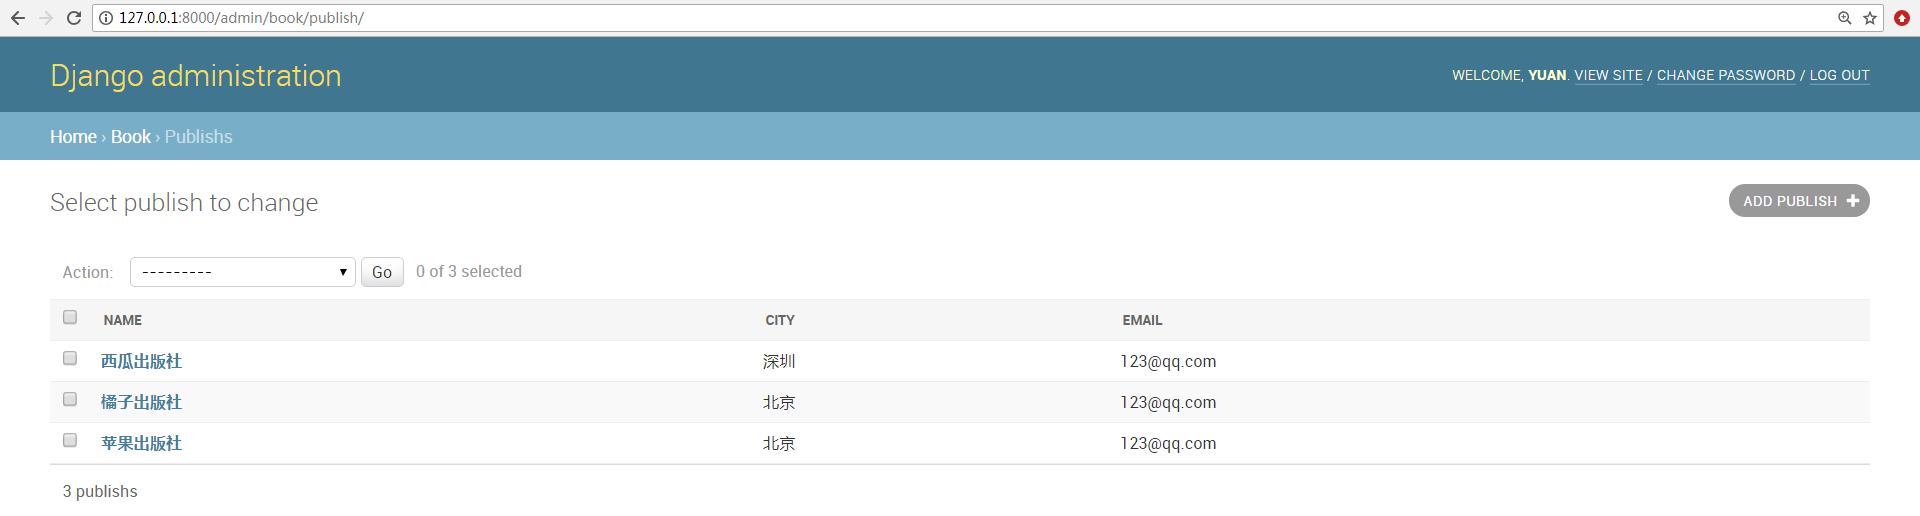
Task: Open the Book breadcrumb link
Action: tap(131, 137)
